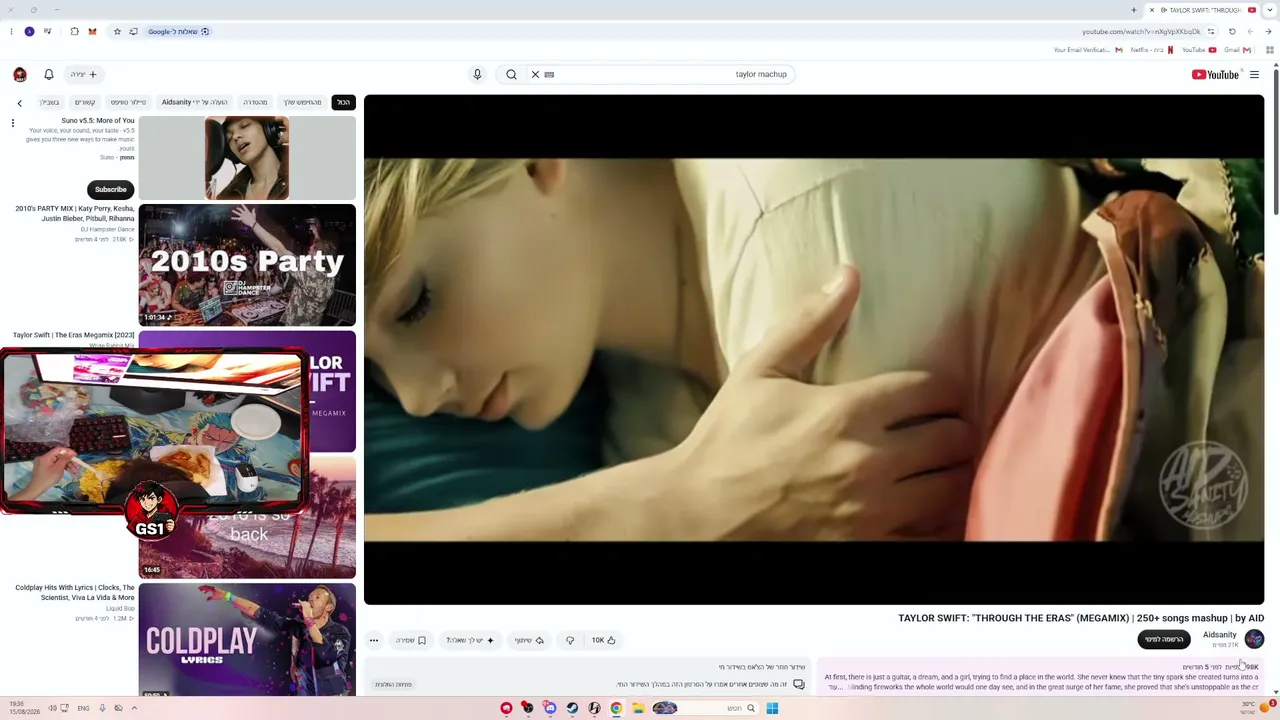Select the 'קשורים' filter chip
The image size is (1280, 720).
click(85, 102)
